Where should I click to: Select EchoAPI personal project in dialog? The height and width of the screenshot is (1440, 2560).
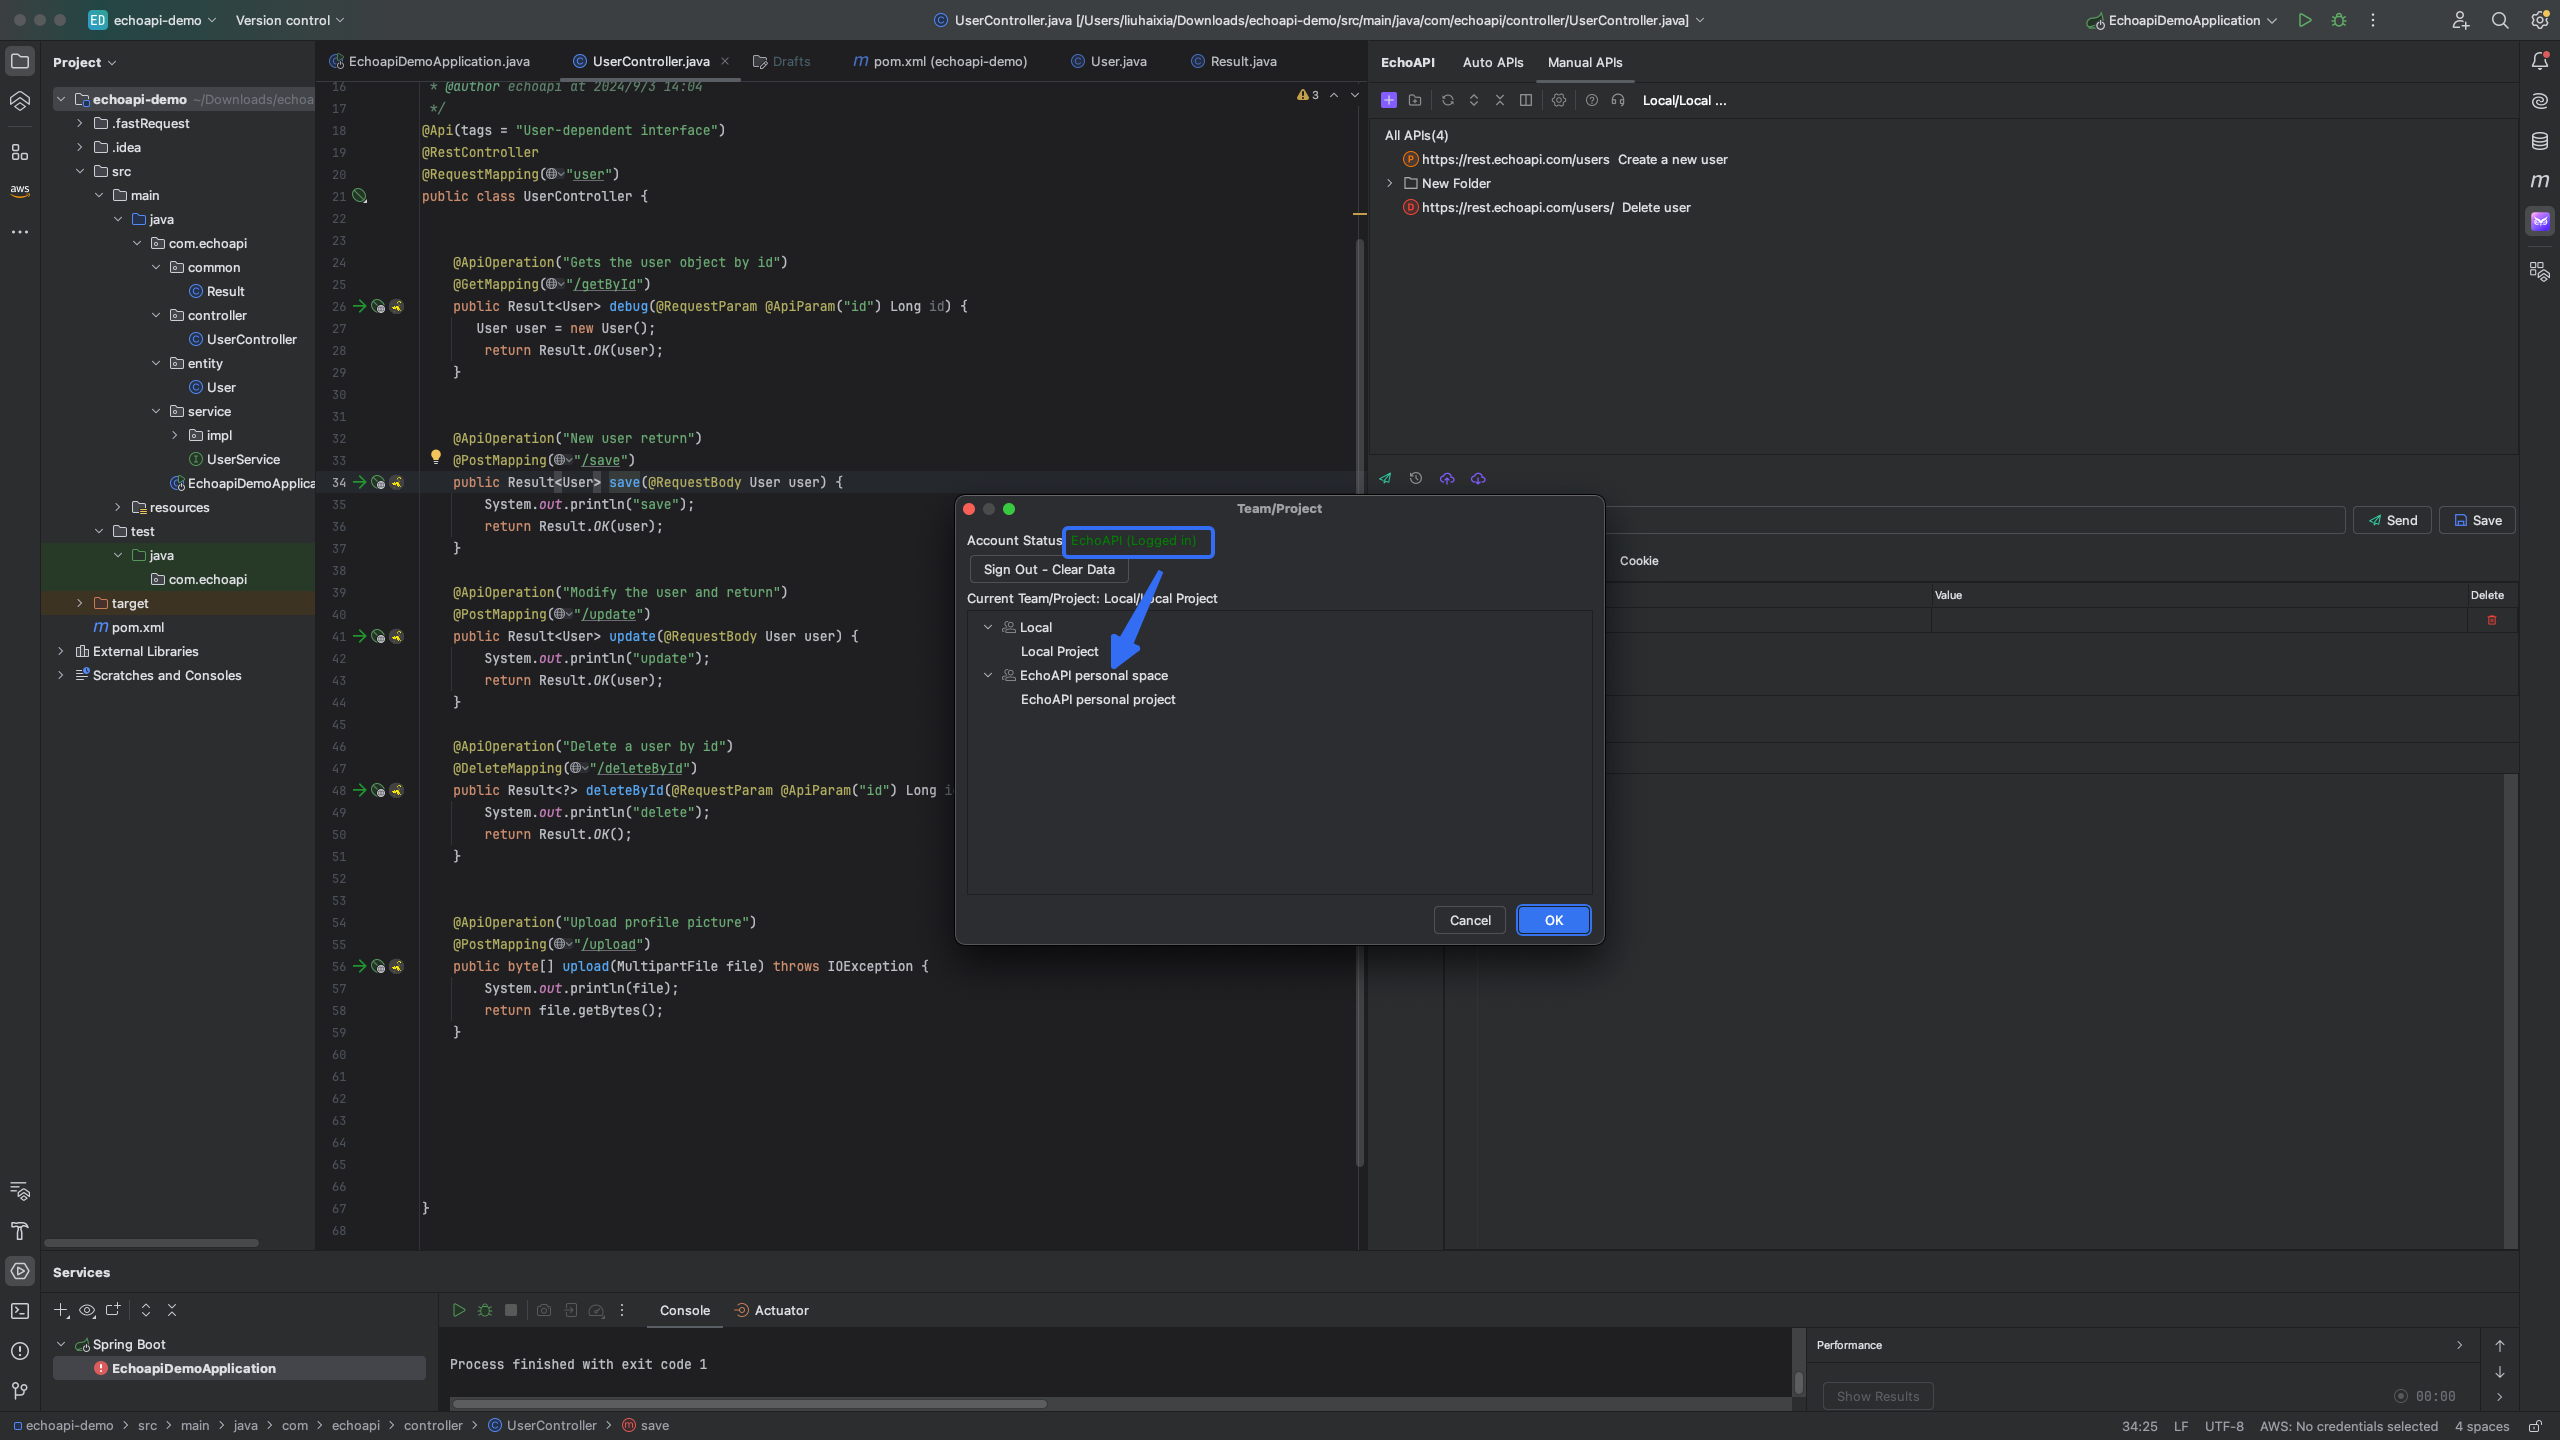1097,699
